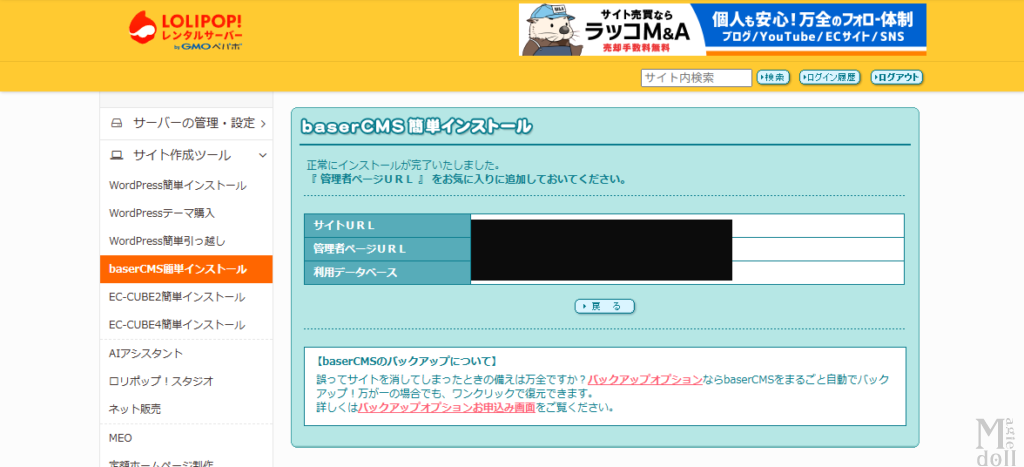Collapse the サイト作成ツール section chevron

262,155
